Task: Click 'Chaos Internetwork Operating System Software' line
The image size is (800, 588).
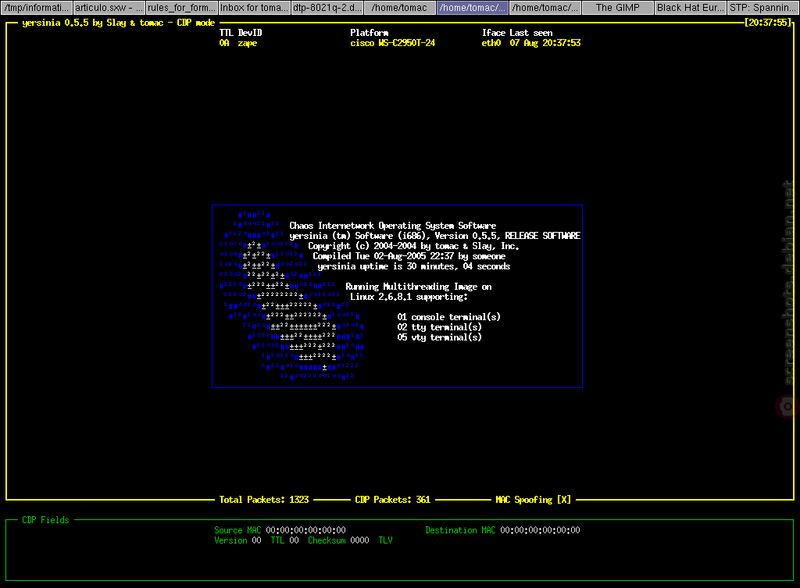Action: [x=392, y=226]
